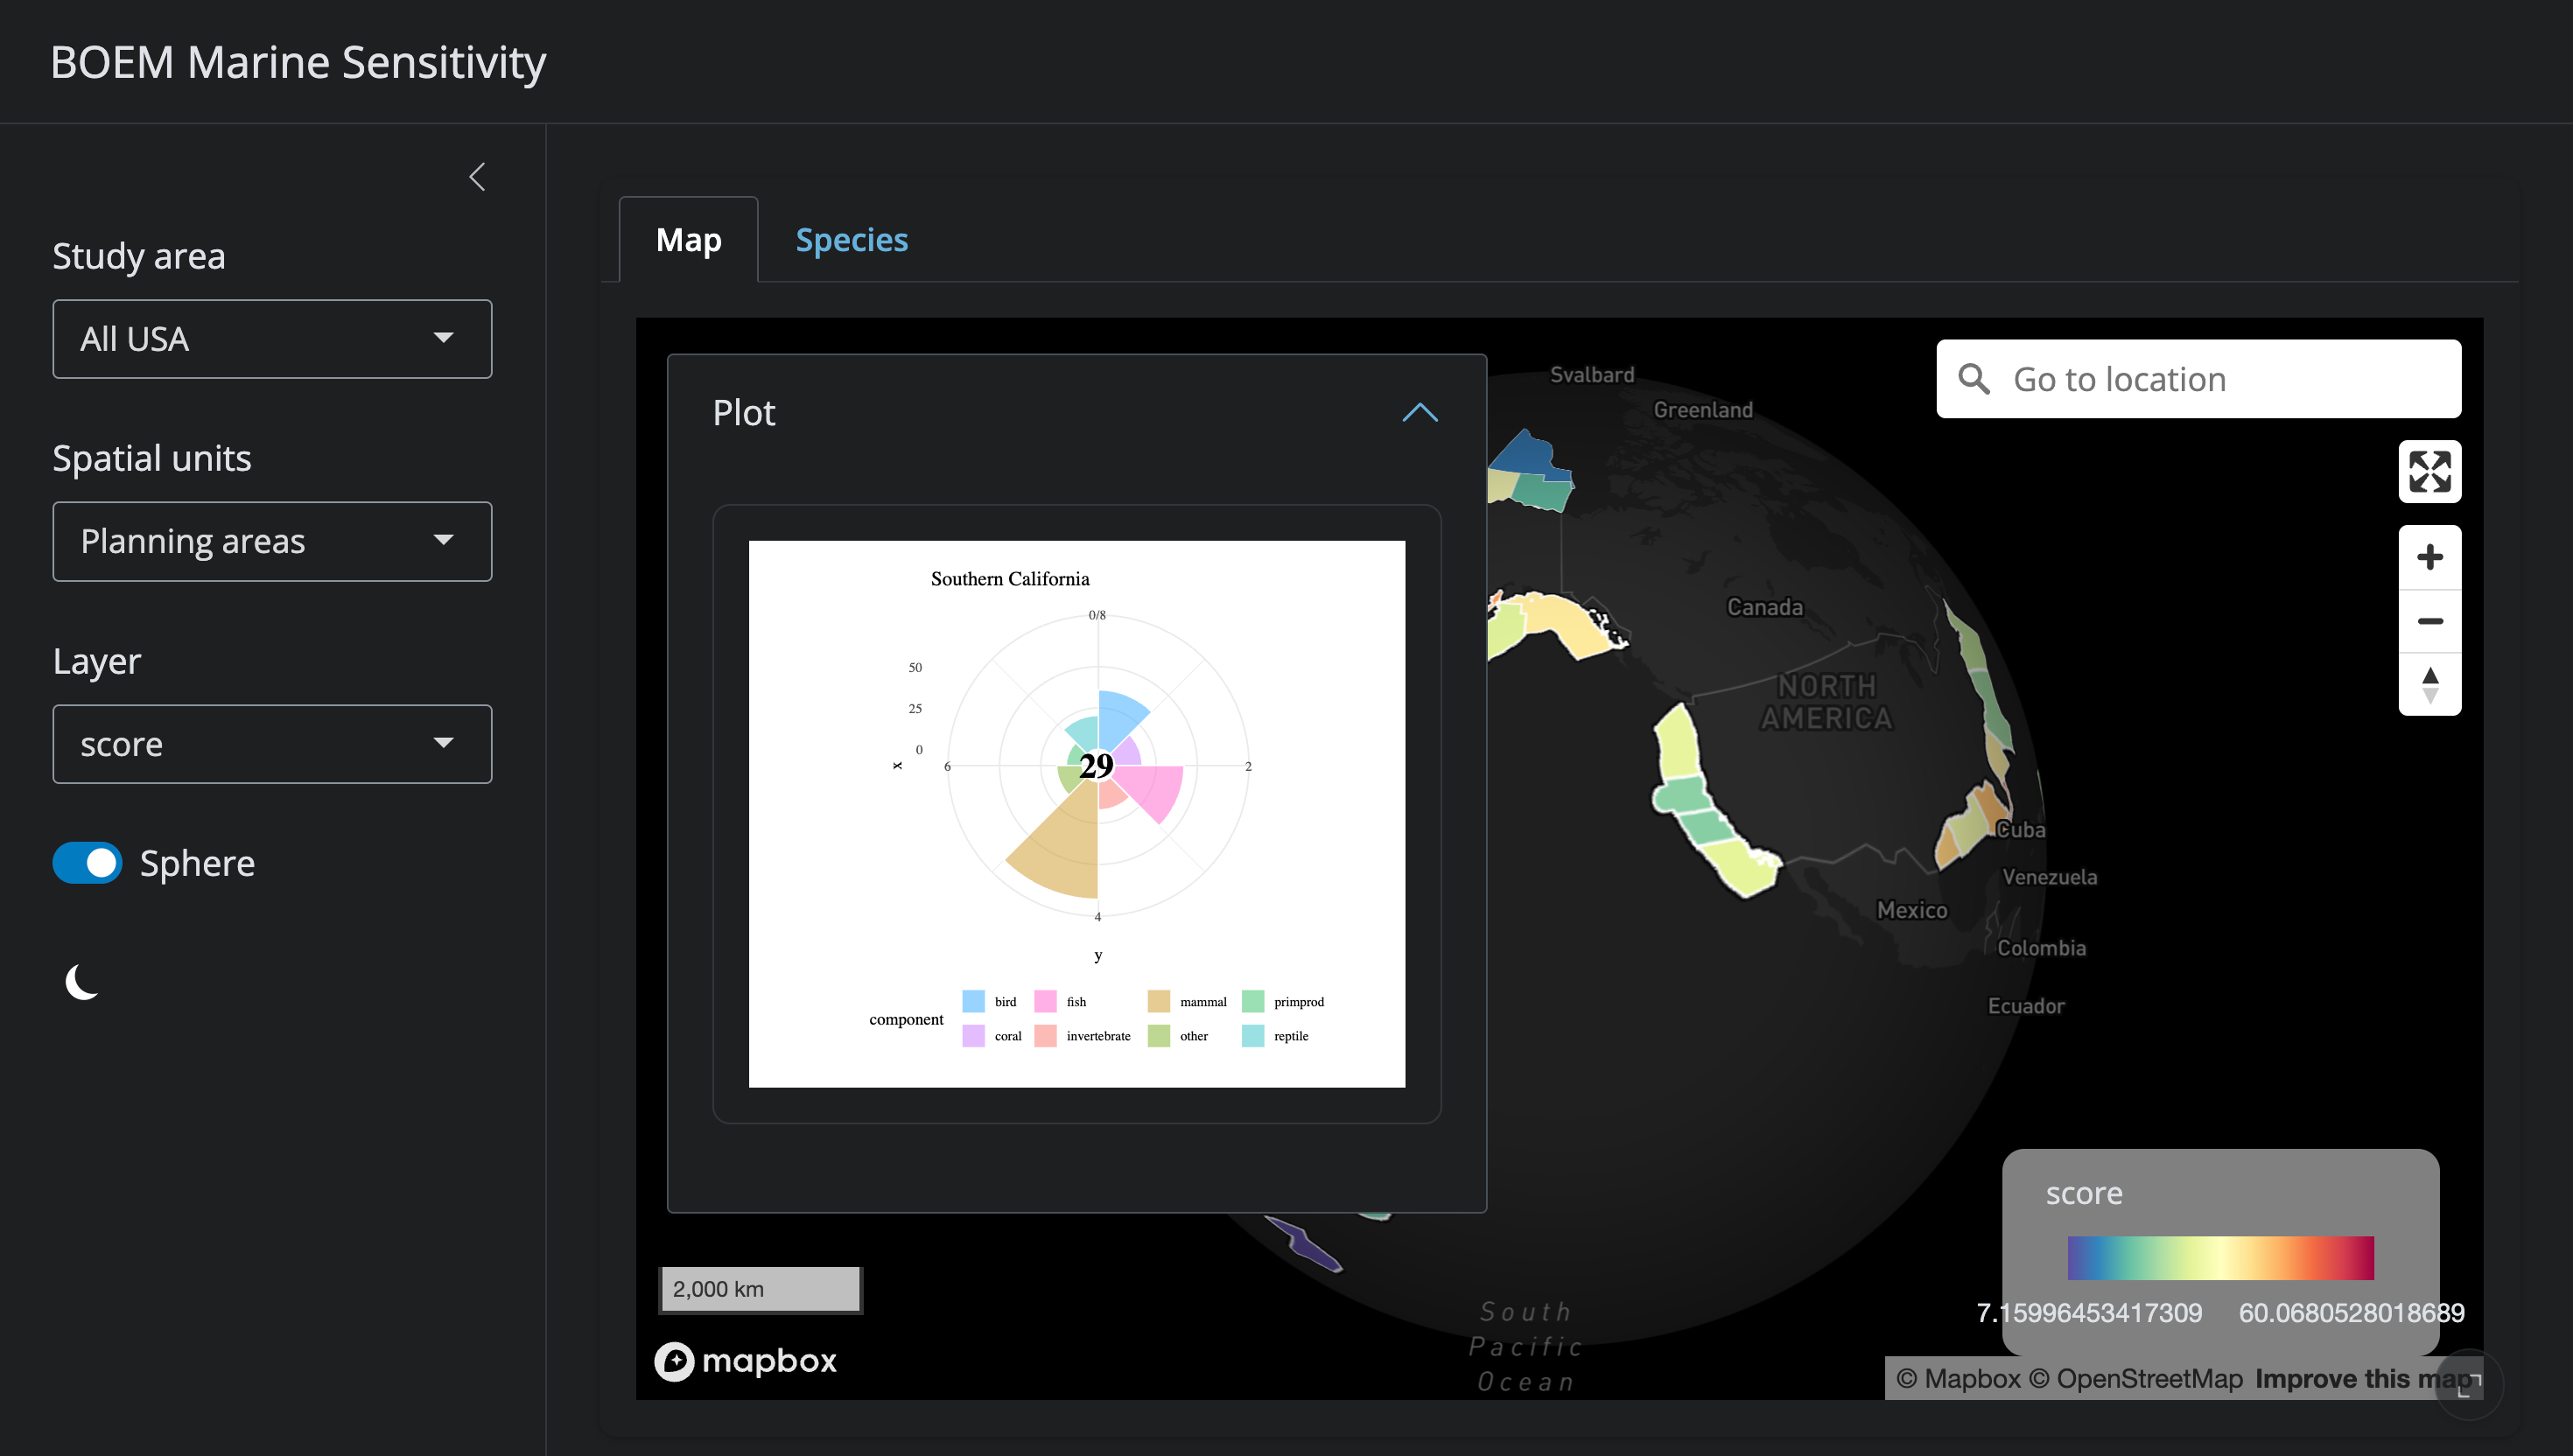
Task: Open the Layer score dropdown
Action: click(x=272, y=744)
